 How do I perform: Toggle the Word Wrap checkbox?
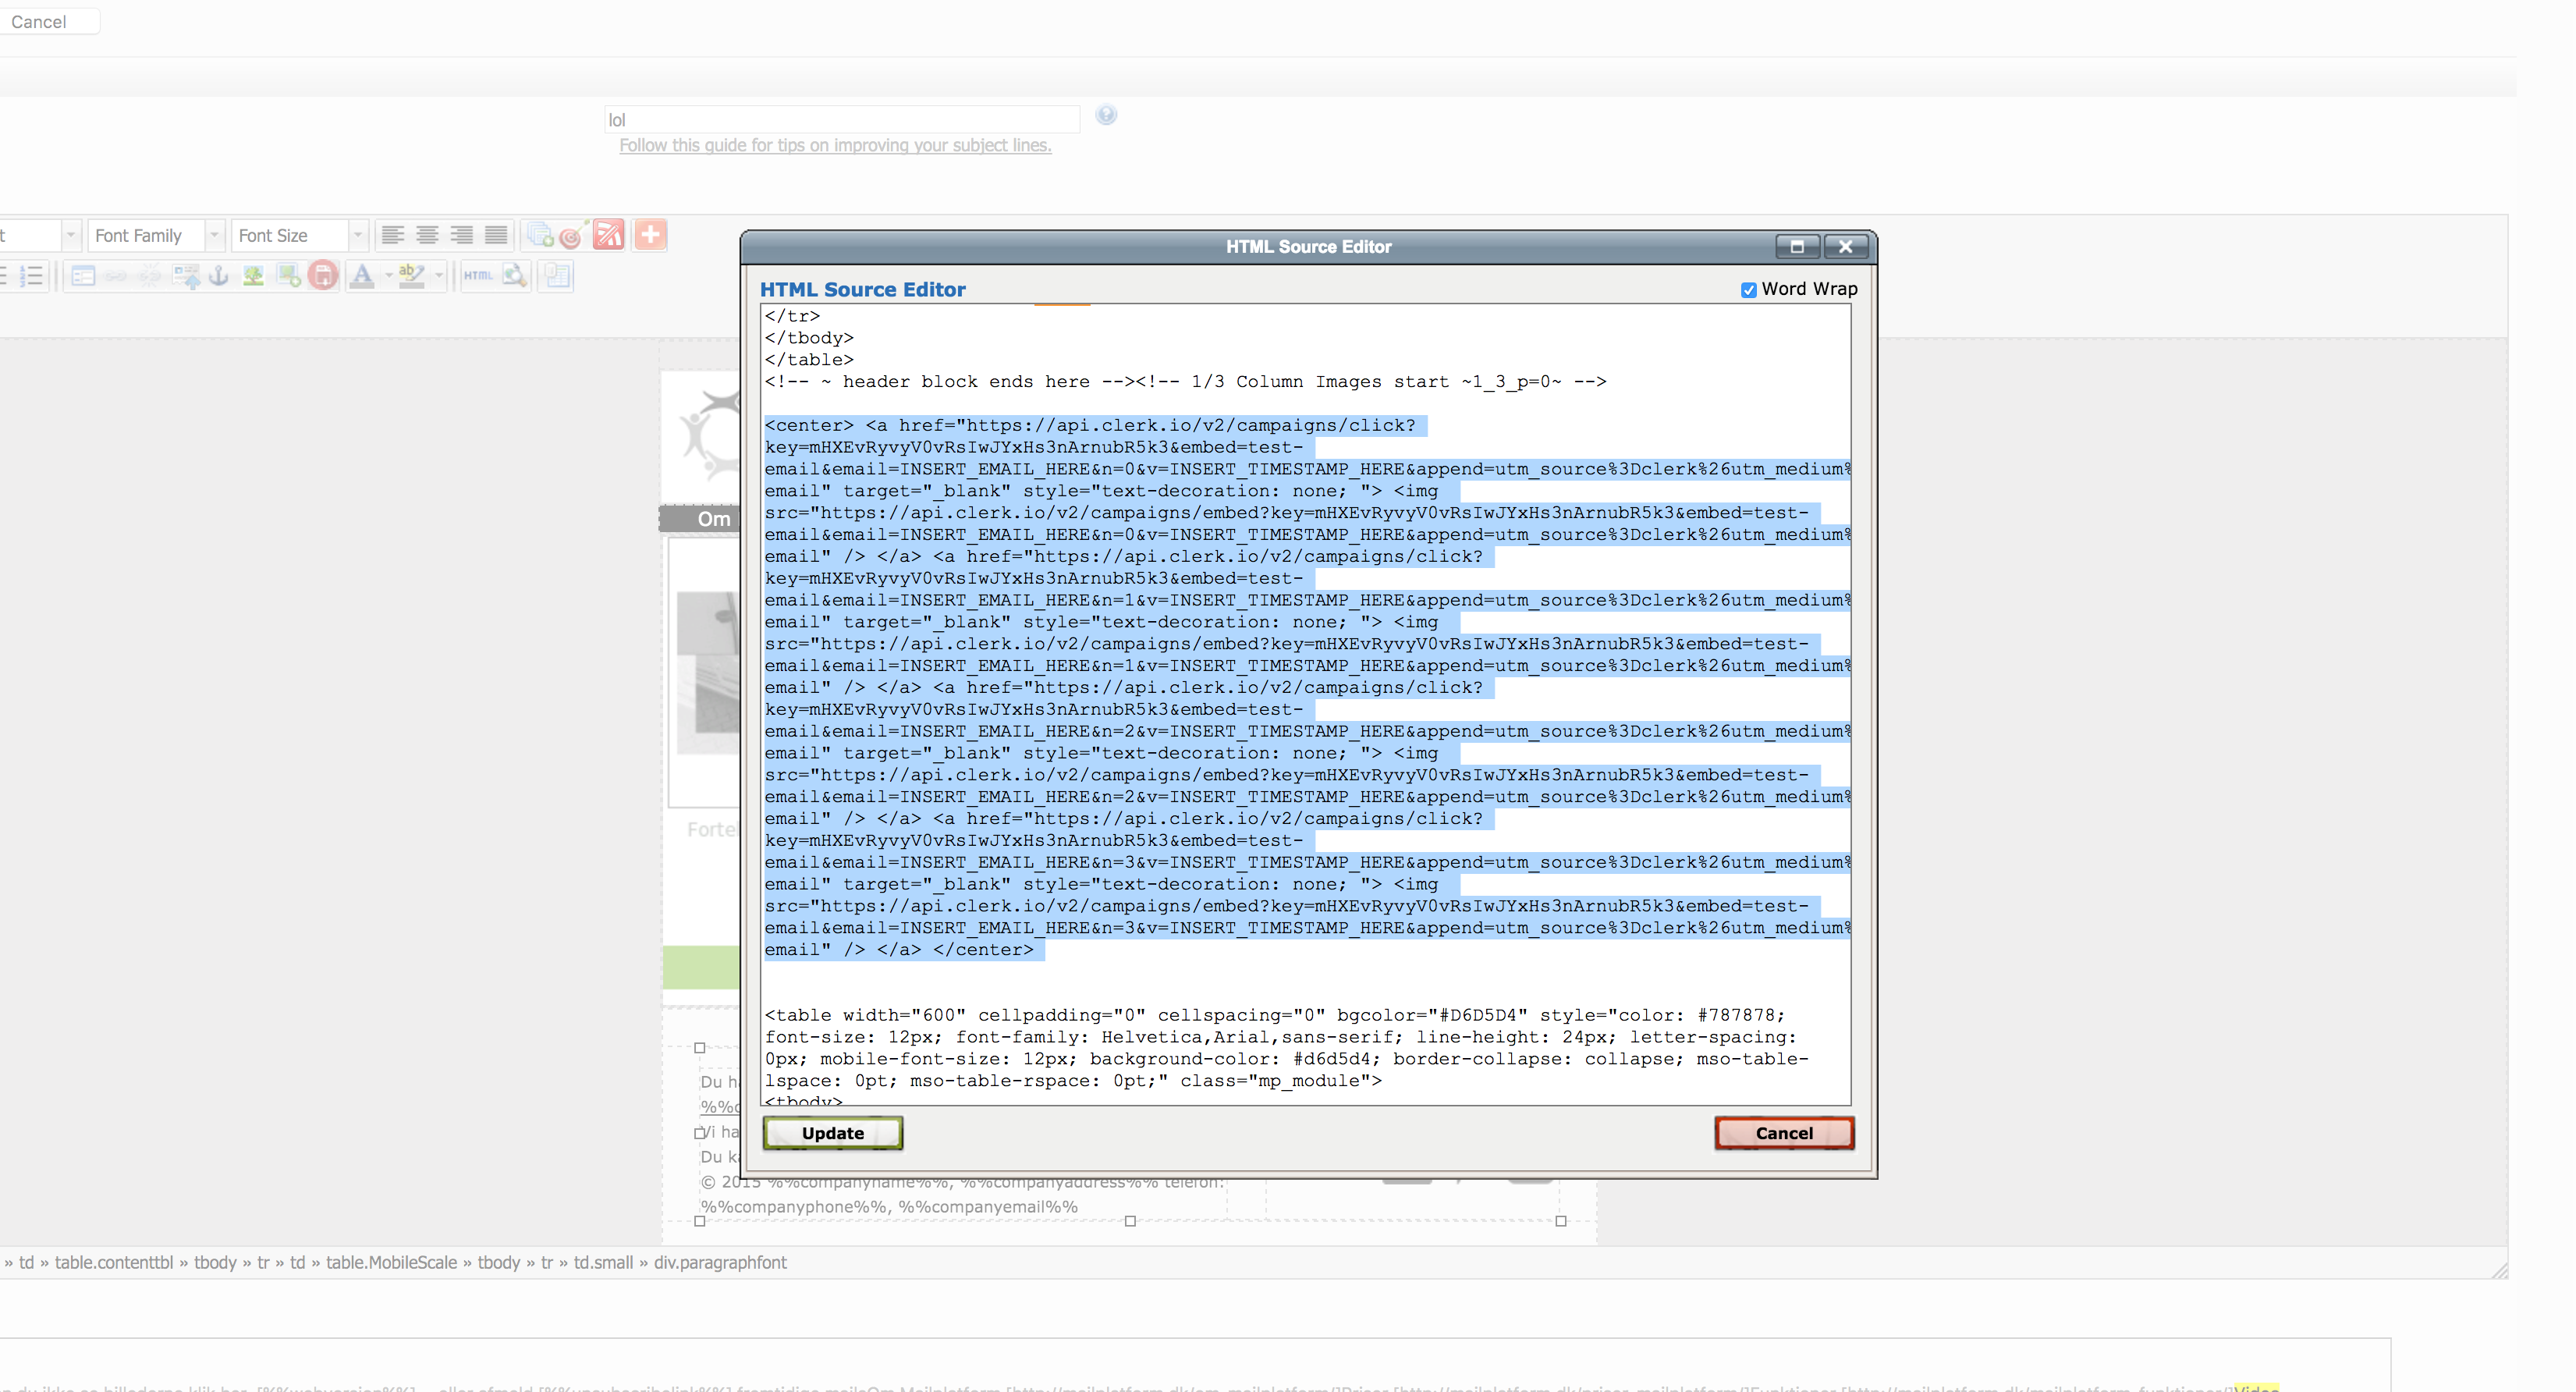pos(1748,290)
